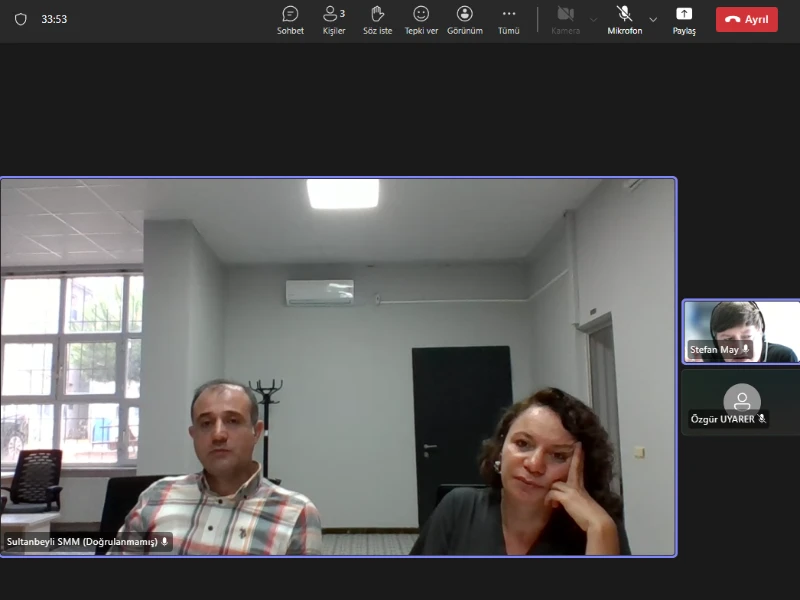Select the Özgür UYARER participant tile
Screen dimensions: 800x600
[741, 401]
